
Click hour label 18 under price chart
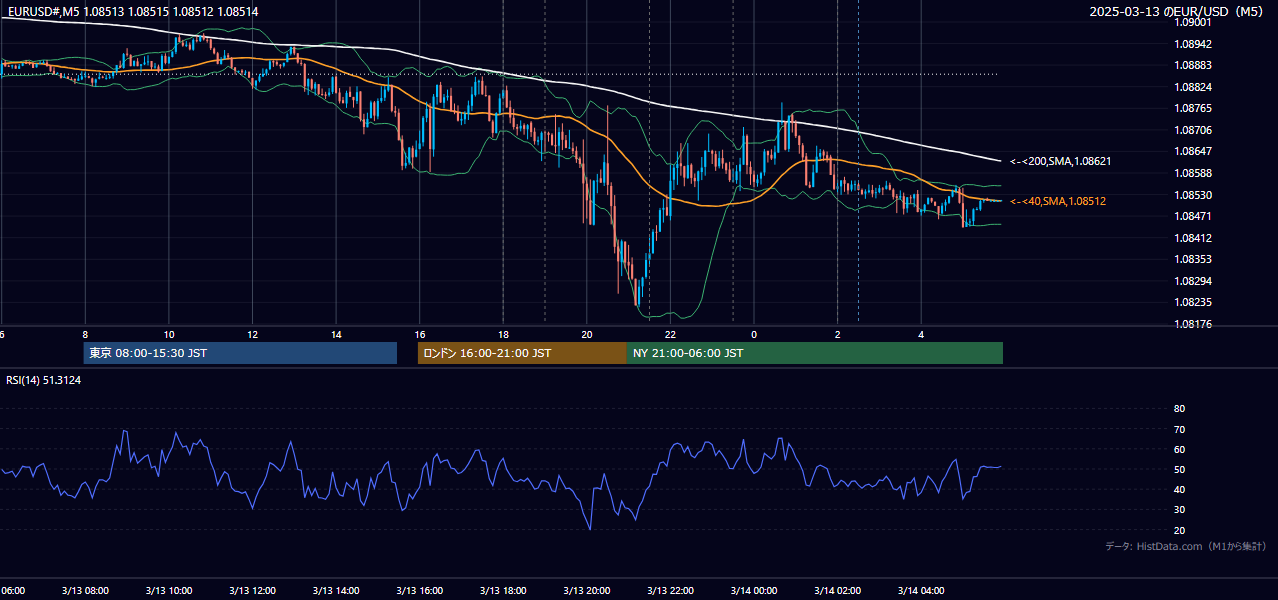click(x=503, y=334)
